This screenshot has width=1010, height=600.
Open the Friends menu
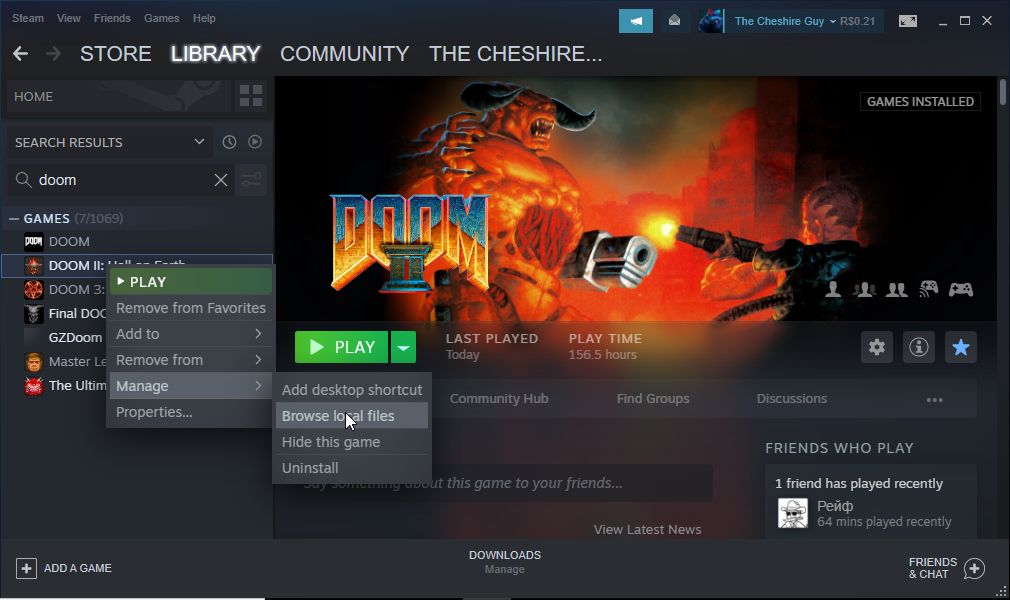coord(112,18)
